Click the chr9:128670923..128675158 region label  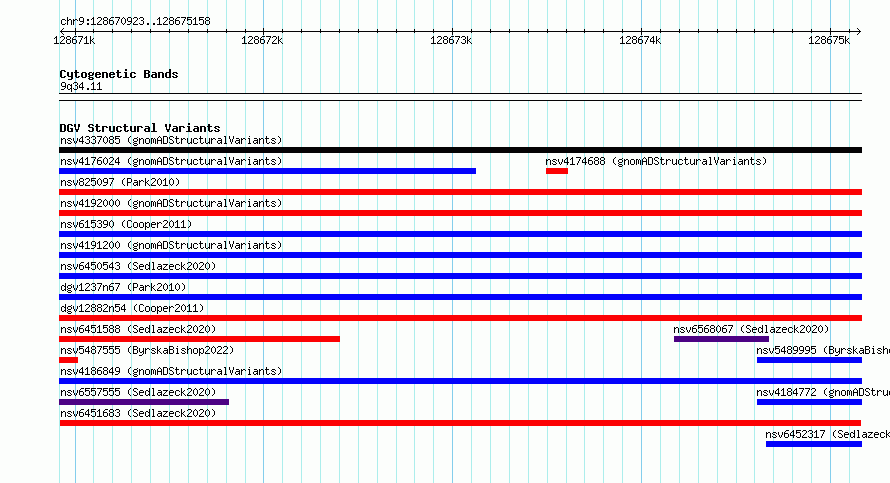click(135, 21)
